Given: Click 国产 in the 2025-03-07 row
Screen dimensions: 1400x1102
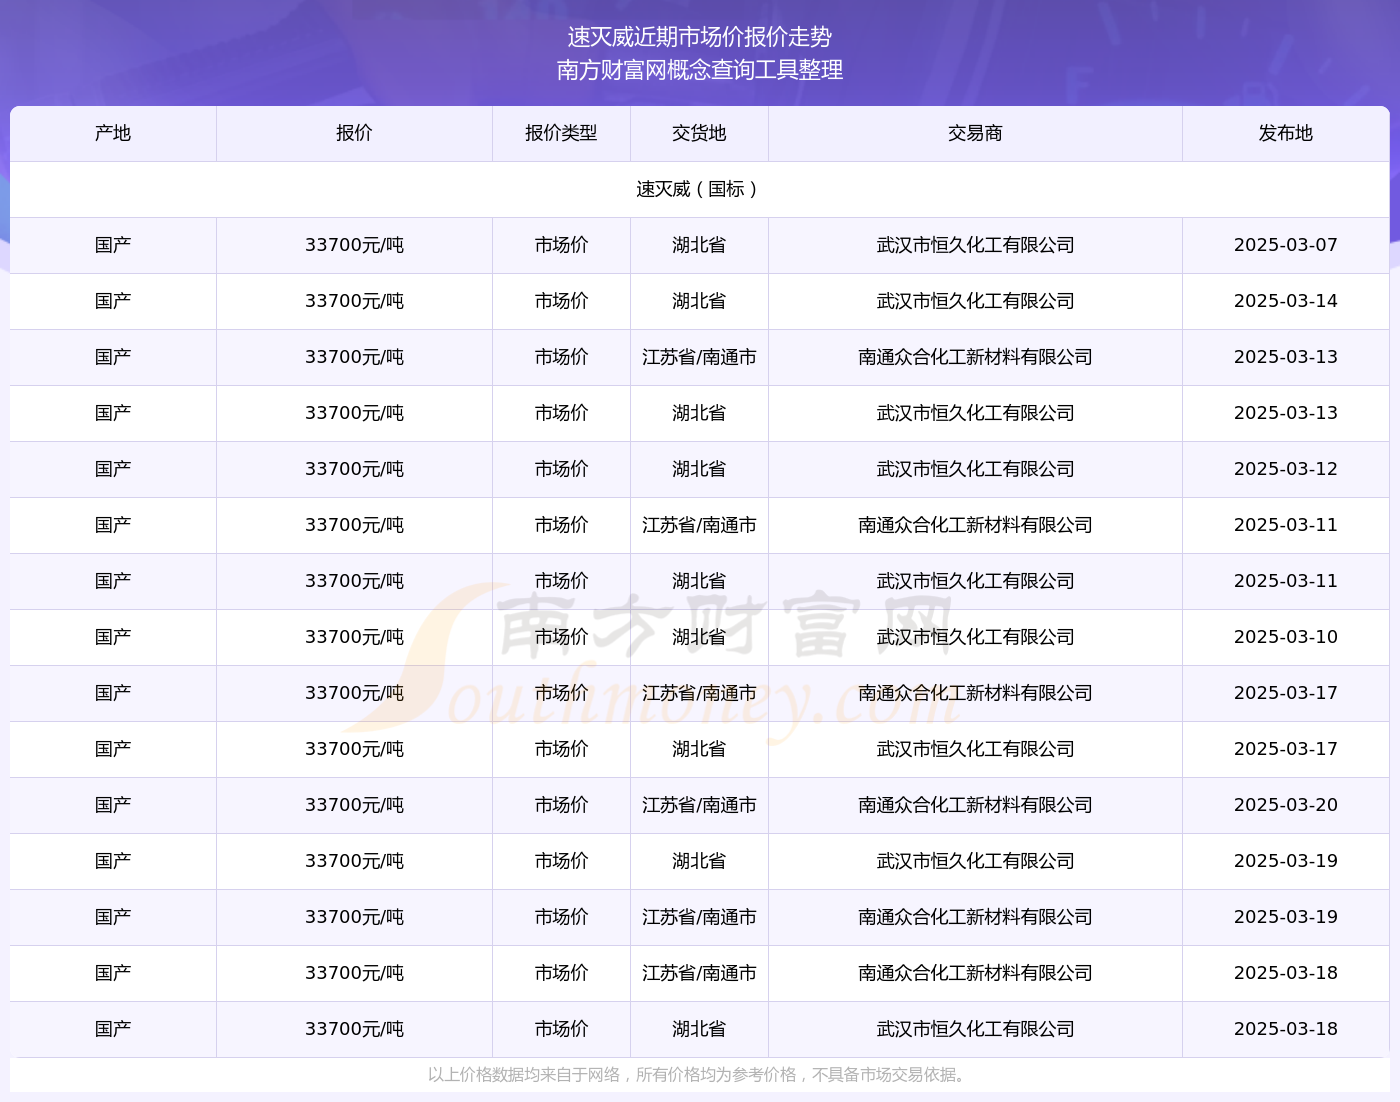Looking at the screenshot, I should (113, 245).
